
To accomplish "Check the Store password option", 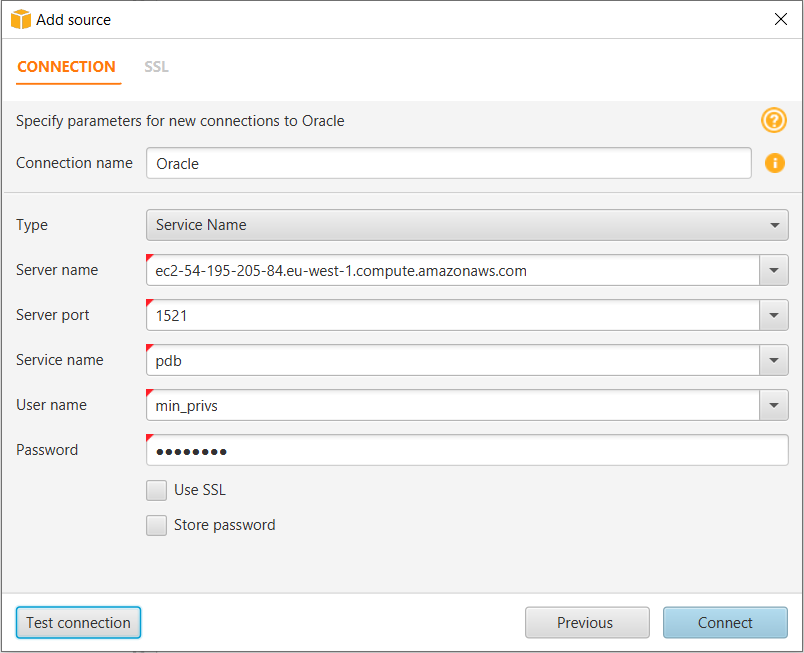I will [157, 525].
